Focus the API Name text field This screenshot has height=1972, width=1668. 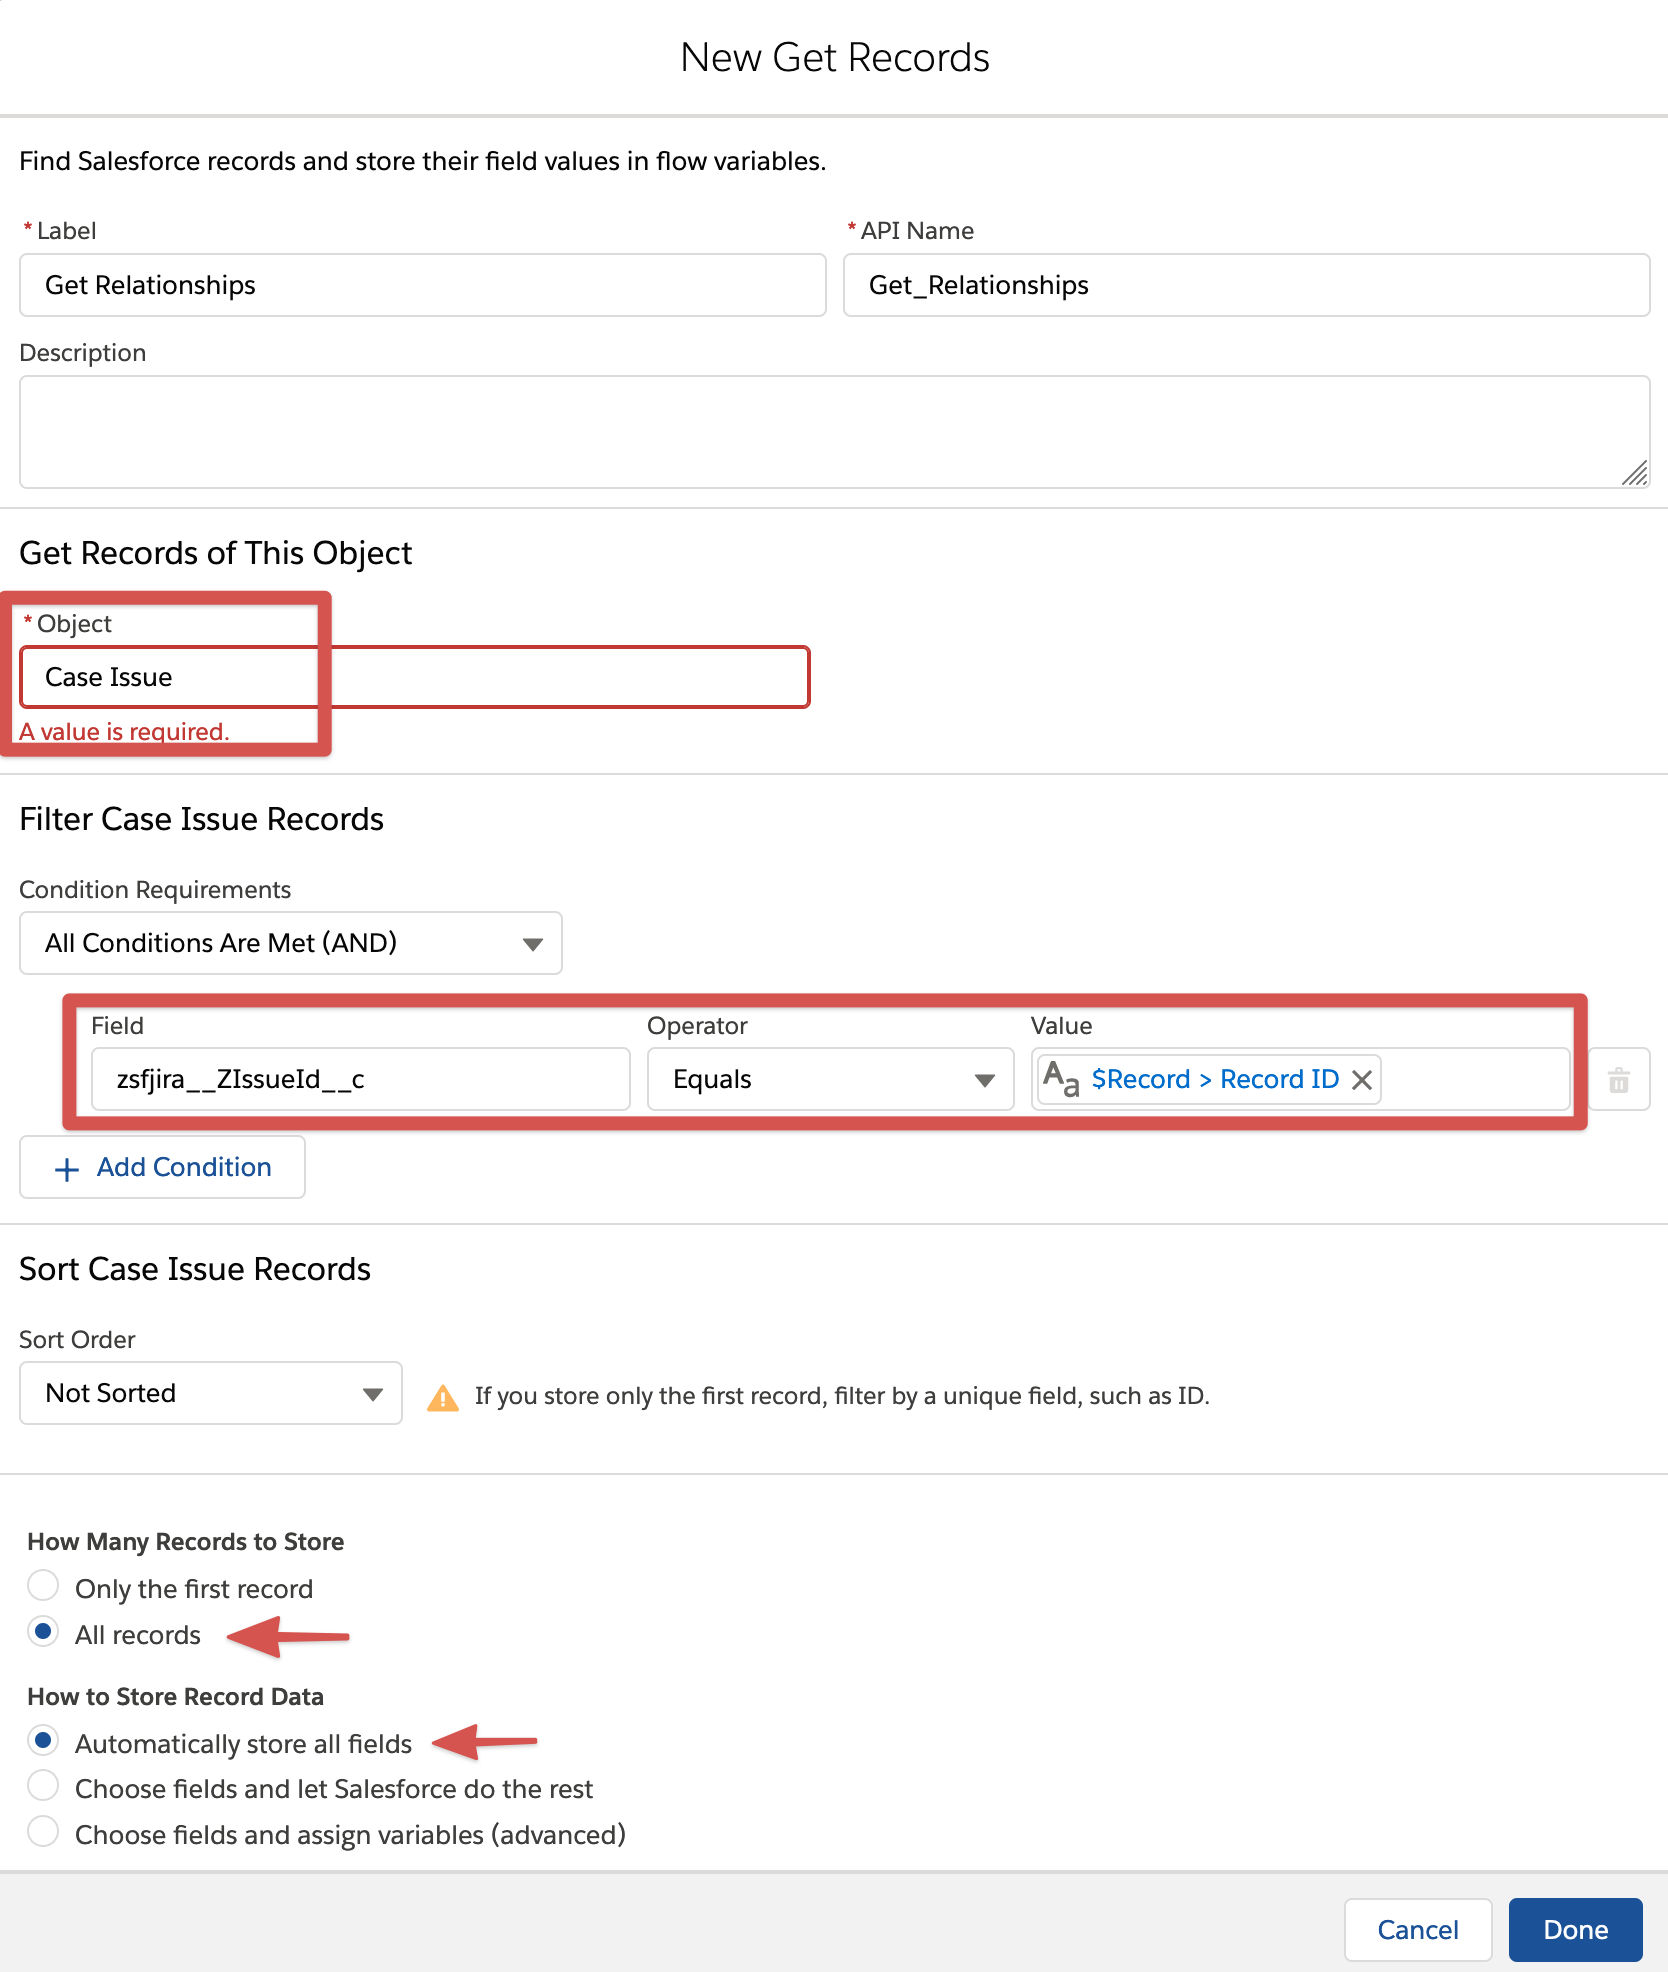1245,286
